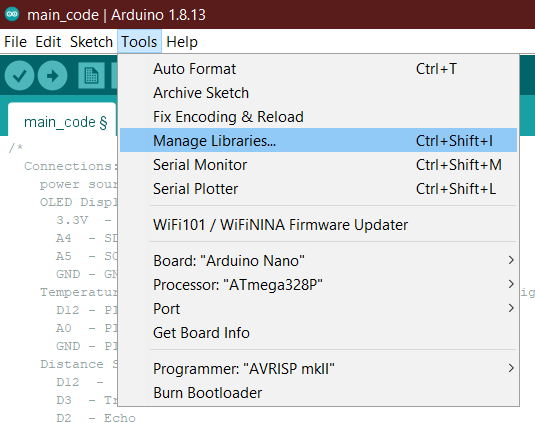The height and width of the screenshot is (423, 535).
Task: Click the 'OLED Displ' comment line
Action: pyautogui.click(x=78, y=202)
